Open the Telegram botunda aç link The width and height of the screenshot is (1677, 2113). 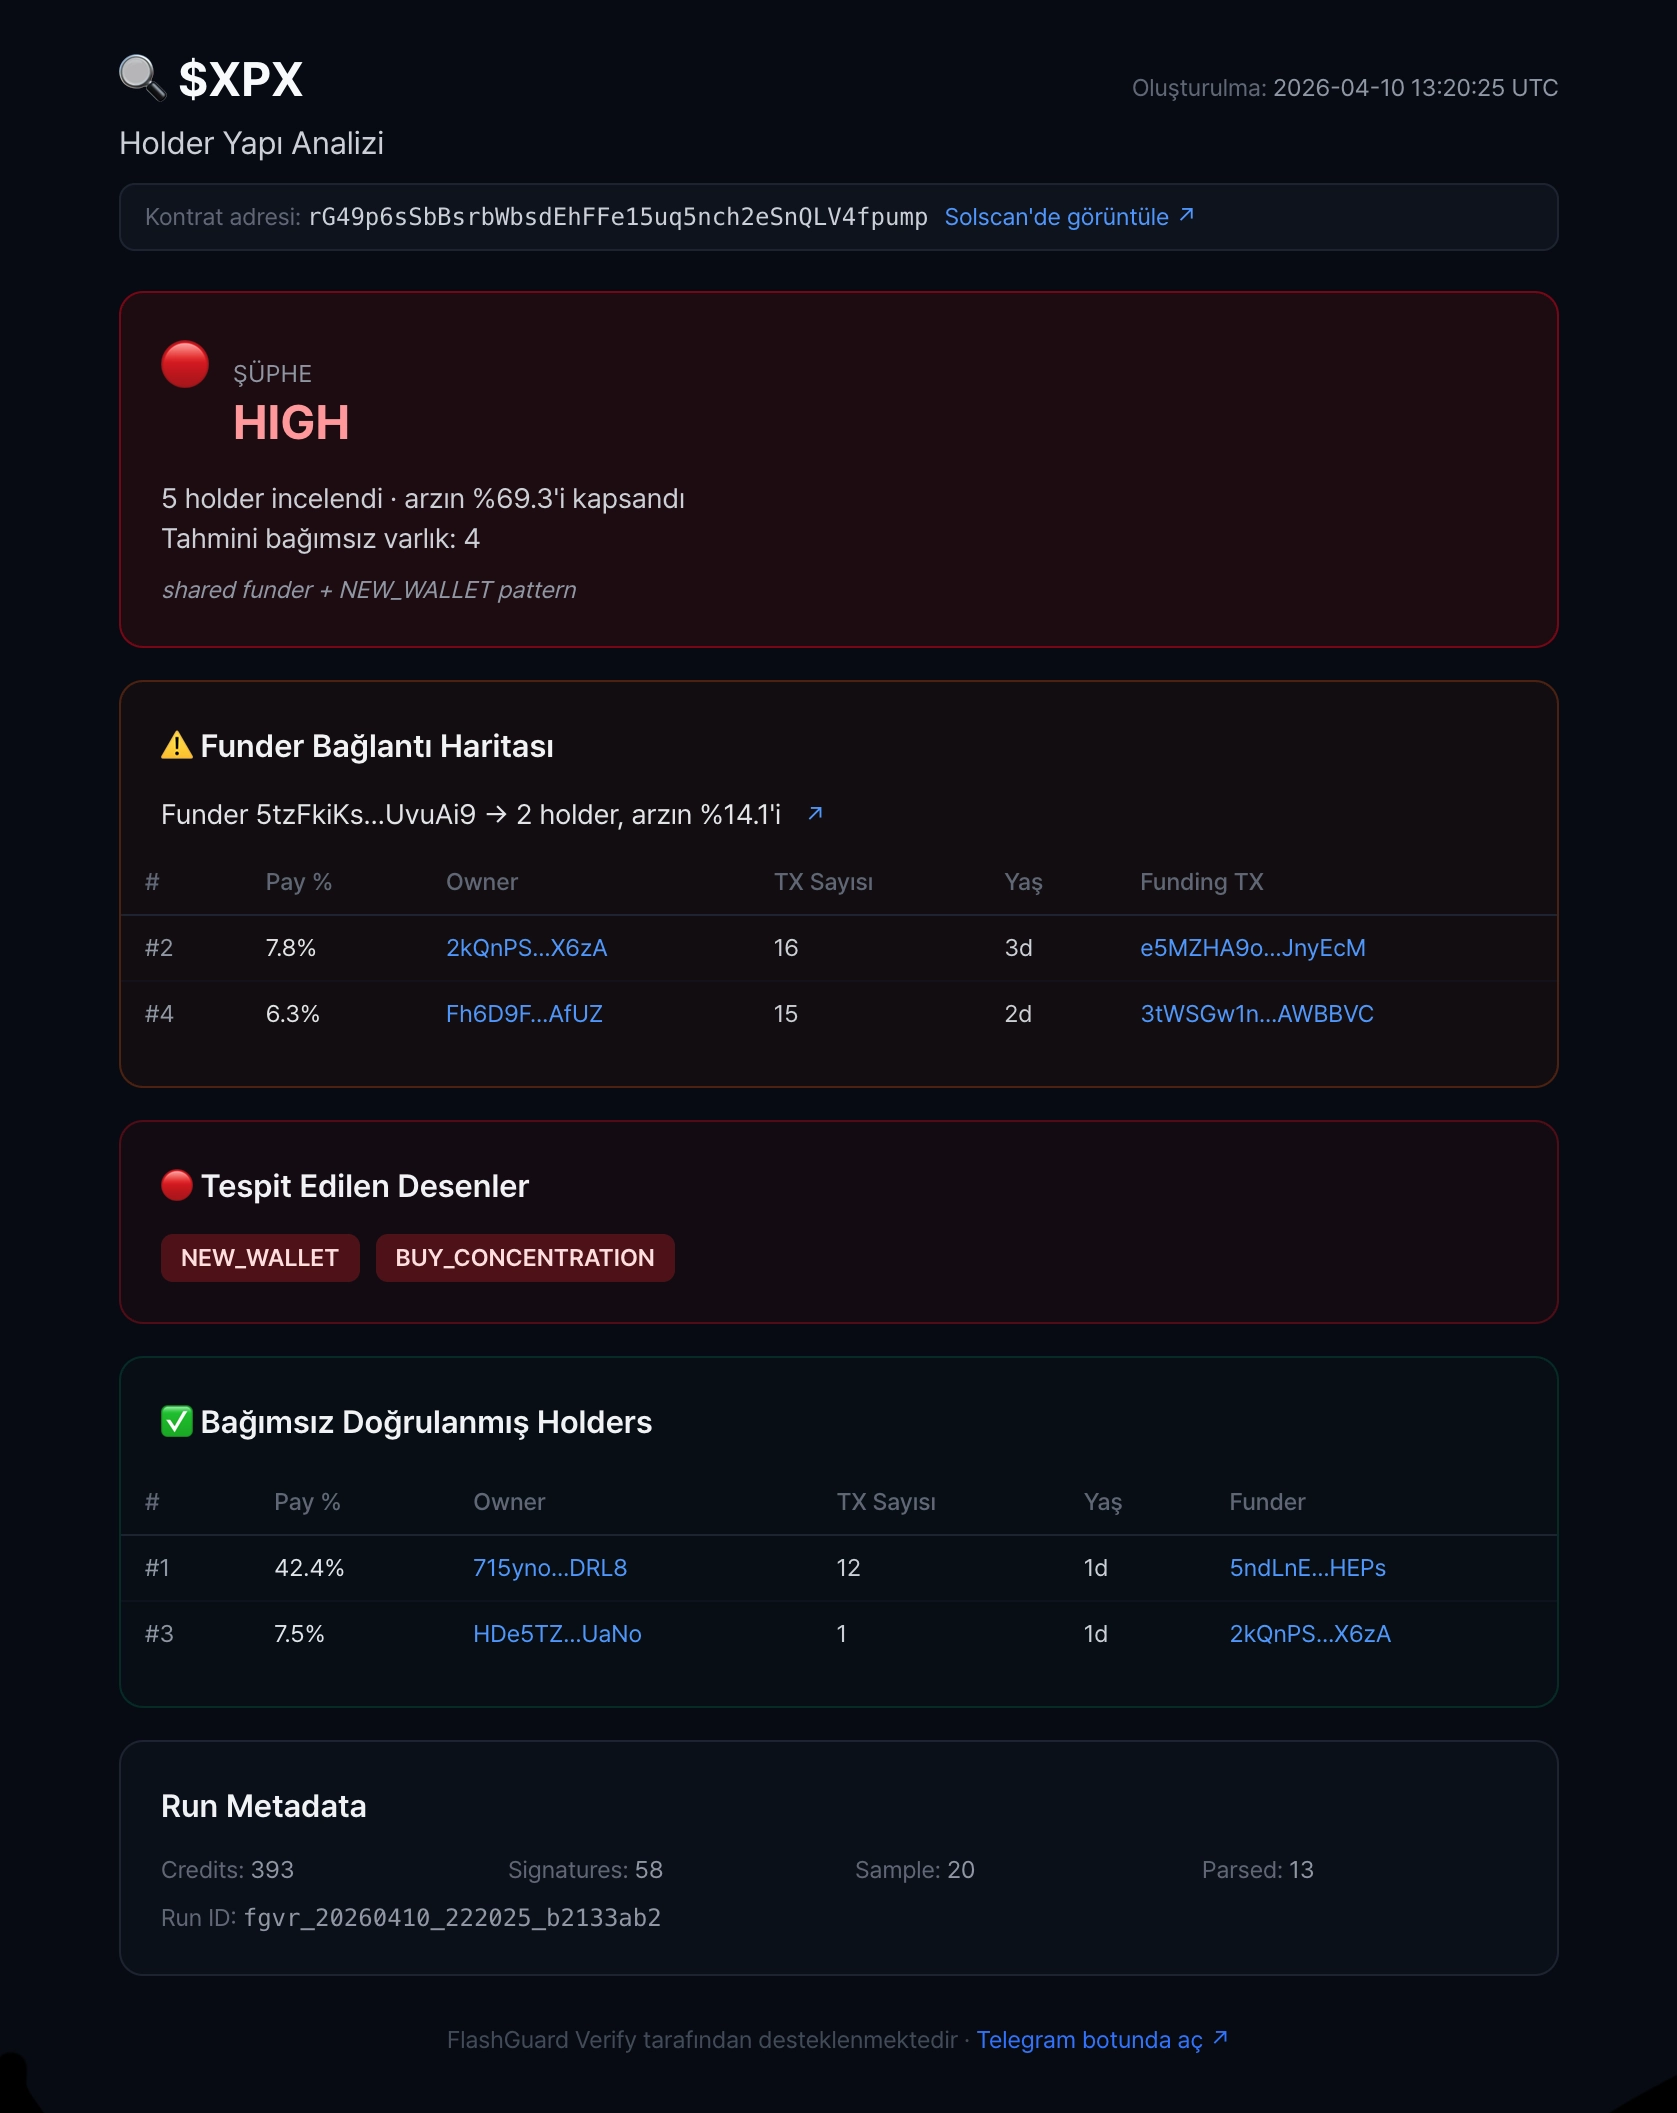click(1090, 2040)
